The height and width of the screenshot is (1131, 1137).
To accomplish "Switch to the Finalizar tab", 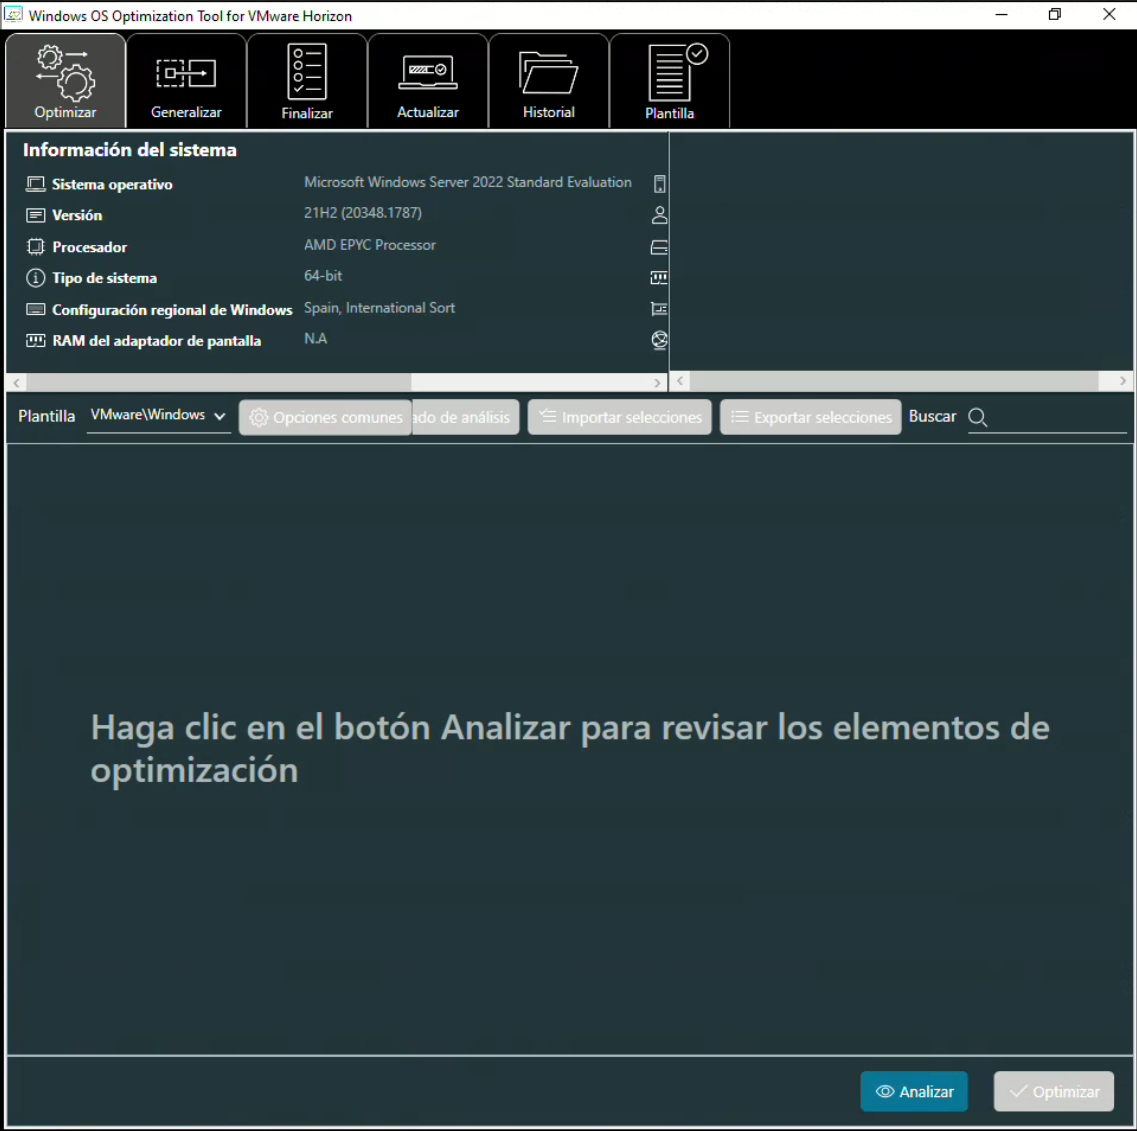I will [307, 81].
